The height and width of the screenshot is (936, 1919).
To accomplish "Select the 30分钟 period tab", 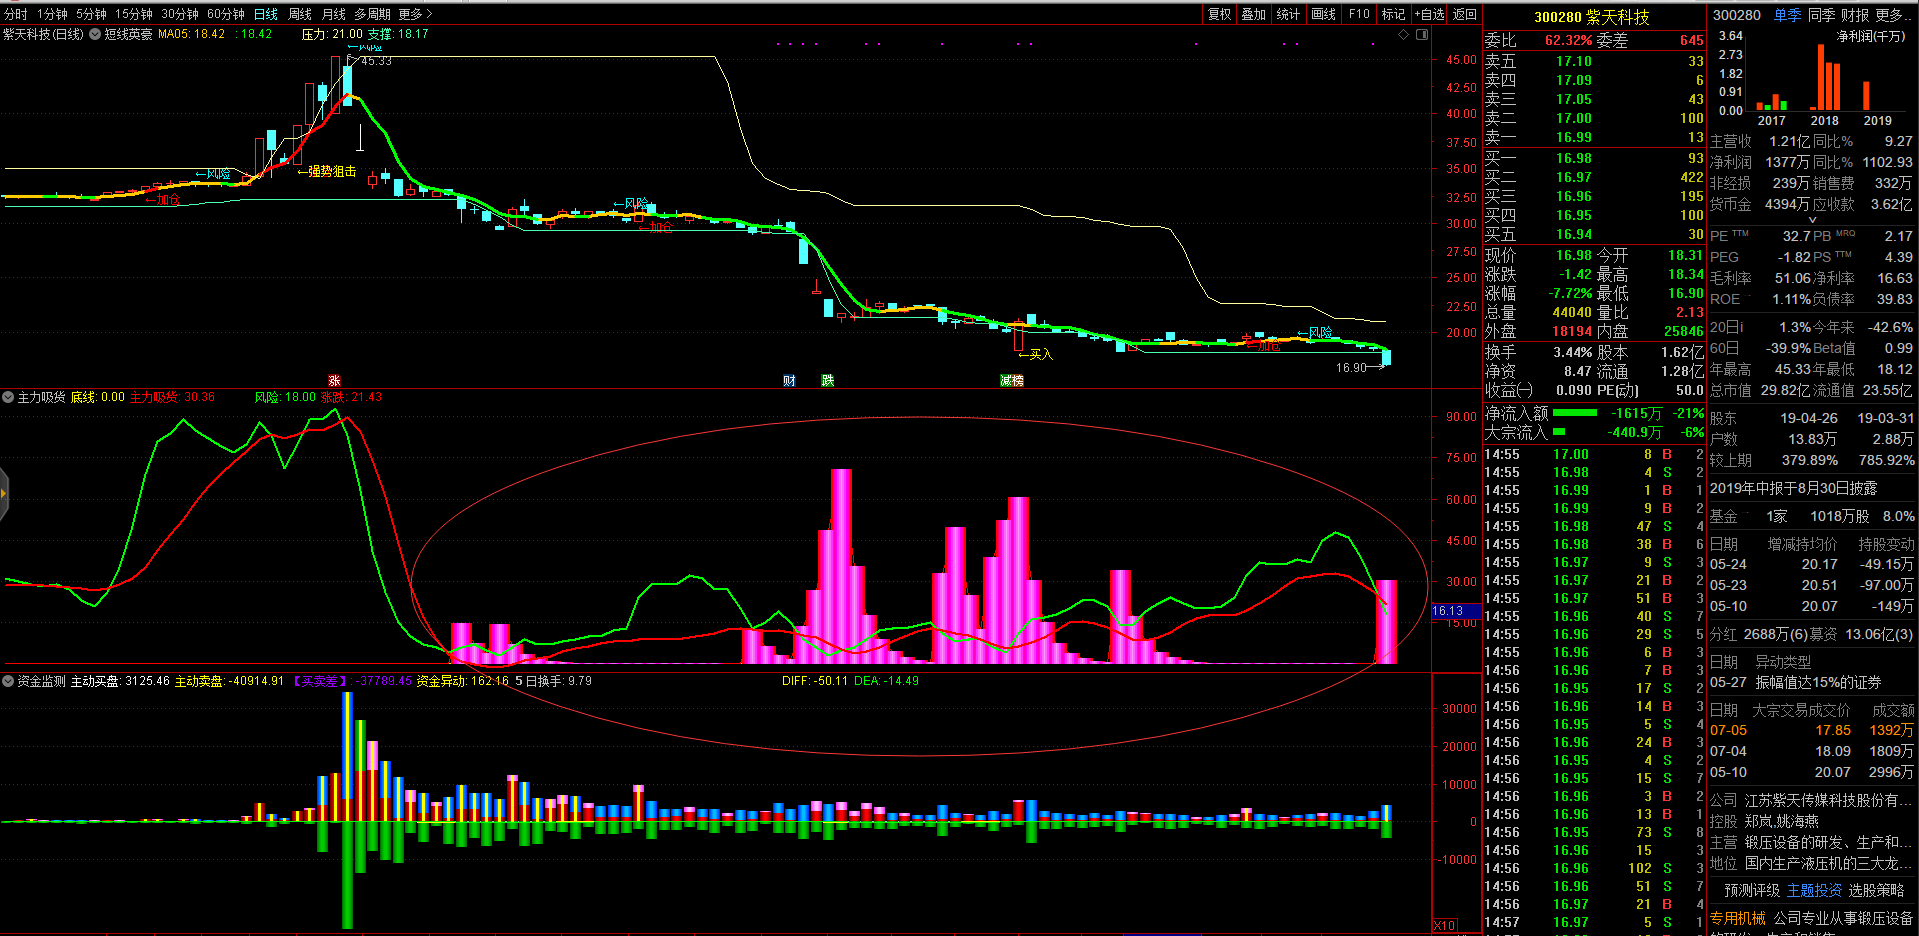I will pos(180,14).
